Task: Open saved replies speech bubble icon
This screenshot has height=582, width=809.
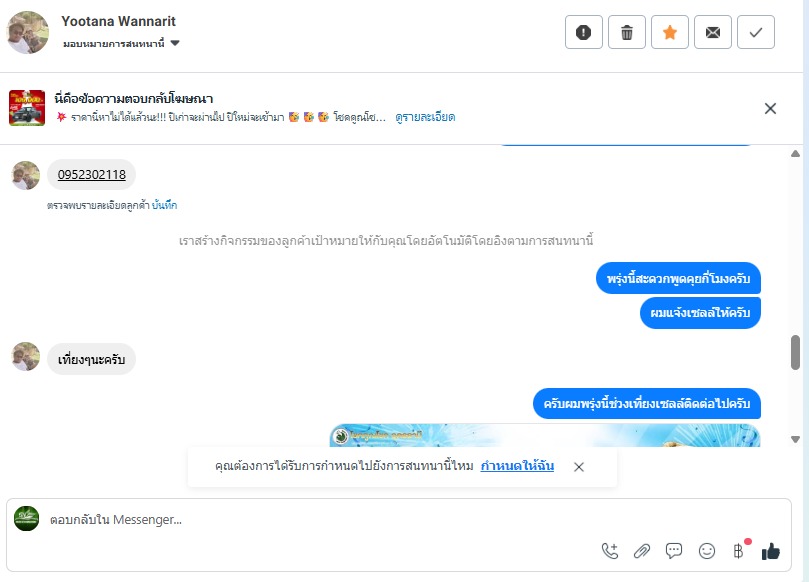Action: point(674,551)
